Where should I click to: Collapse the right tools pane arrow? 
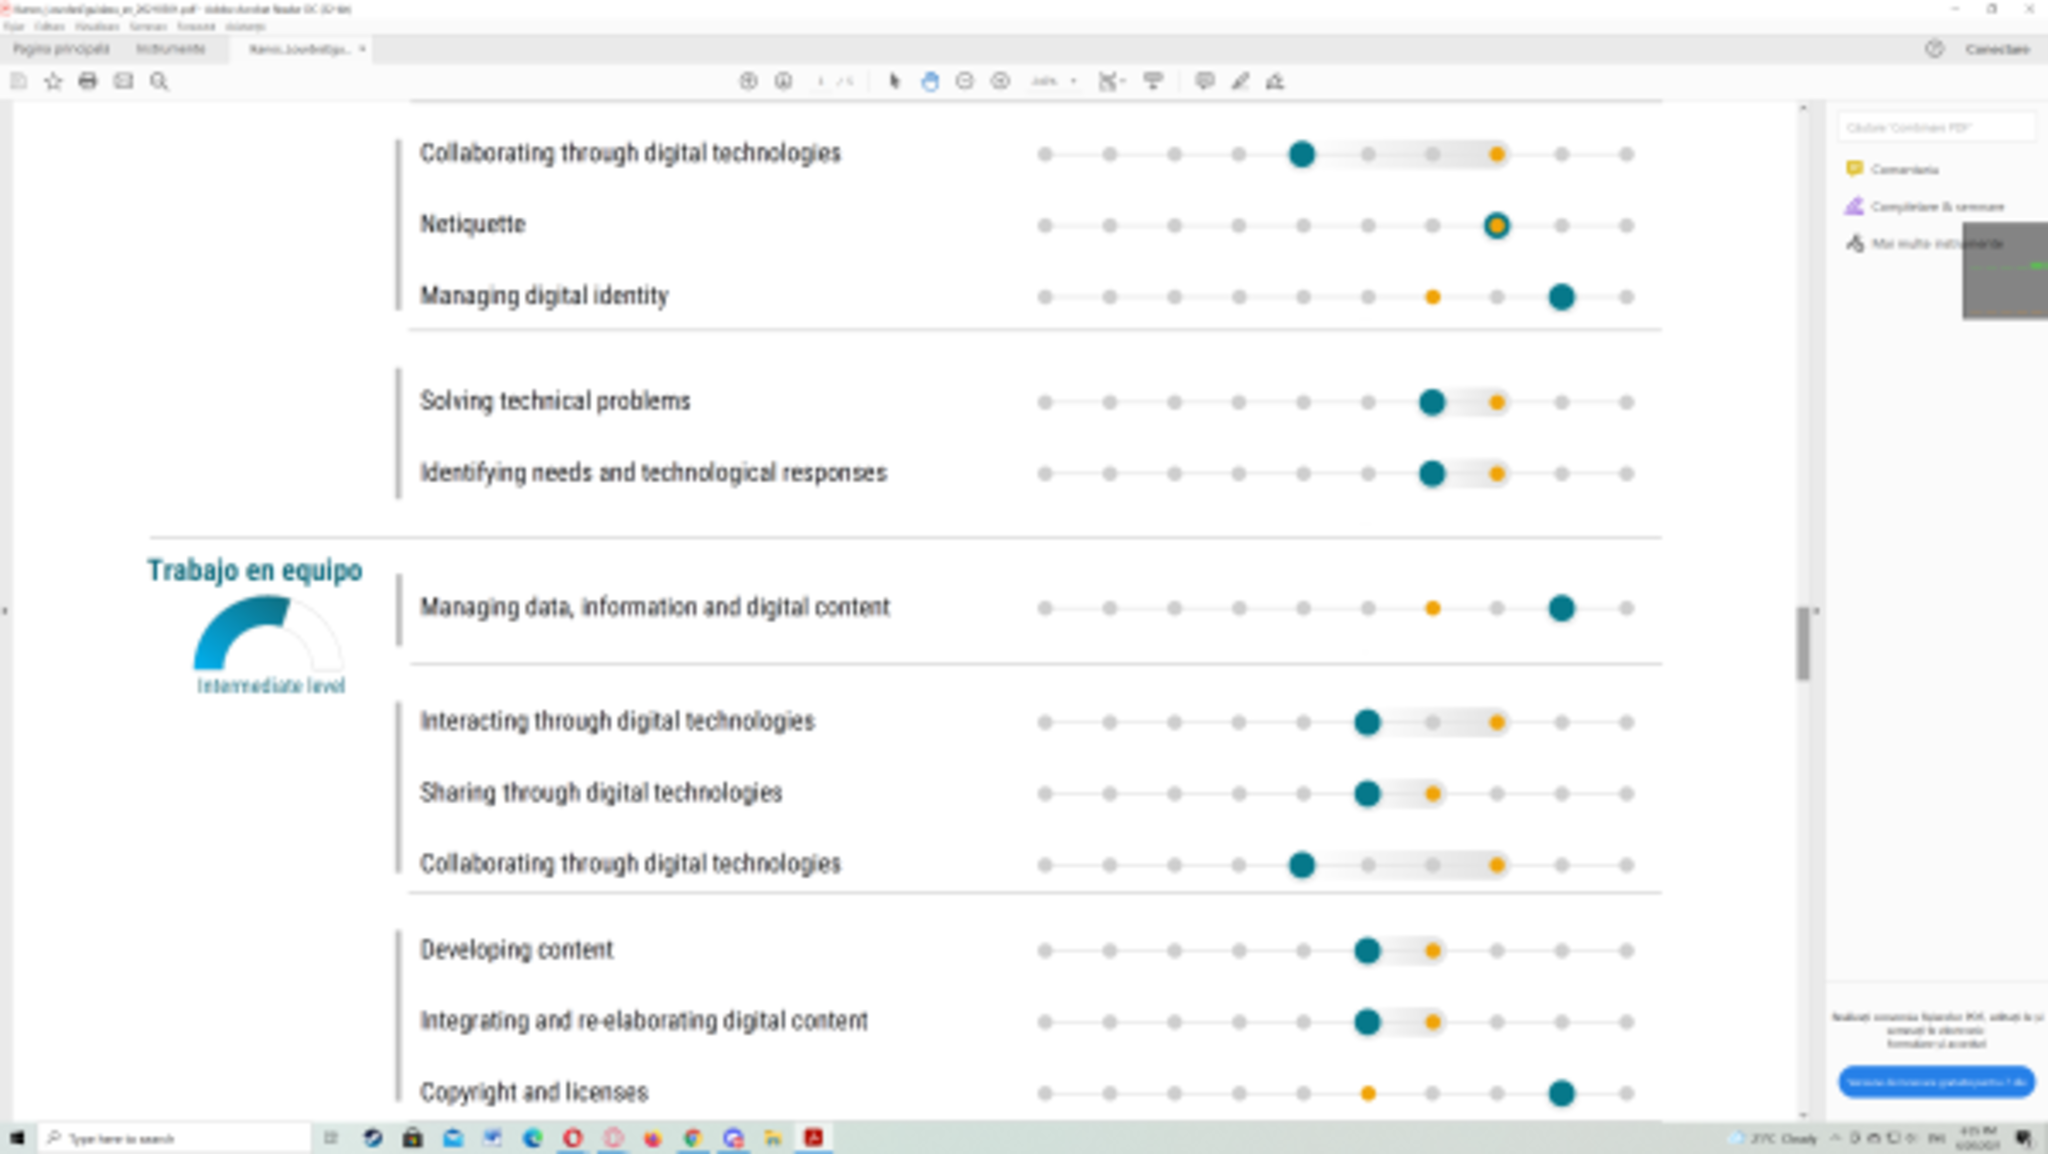[x=1816, y=610]
